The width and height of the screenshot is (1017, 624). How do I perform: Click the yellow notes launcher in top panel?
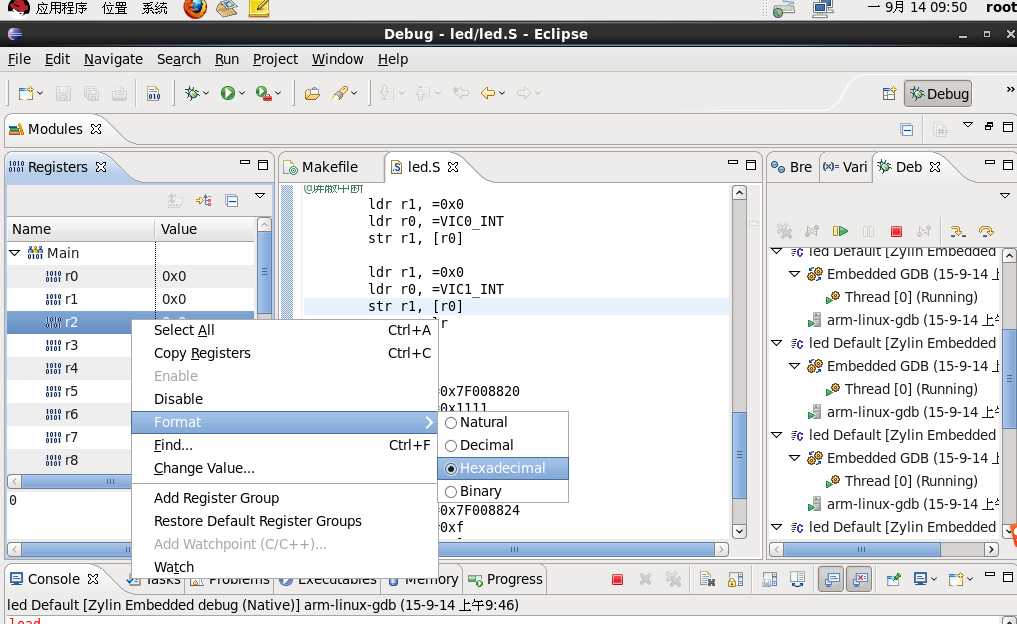pyautogui.click(x=259, y=8)
